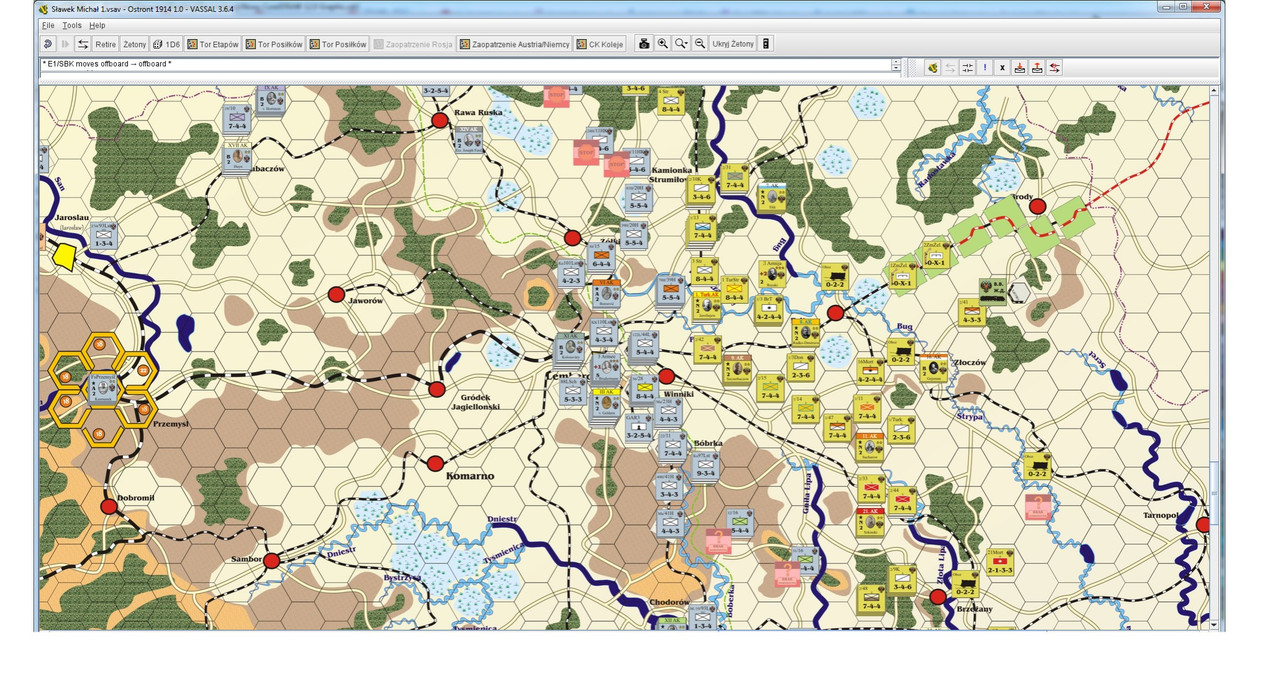Open the zoom level select dropdown
1280x700 pixels.
(x=682, y=44)
